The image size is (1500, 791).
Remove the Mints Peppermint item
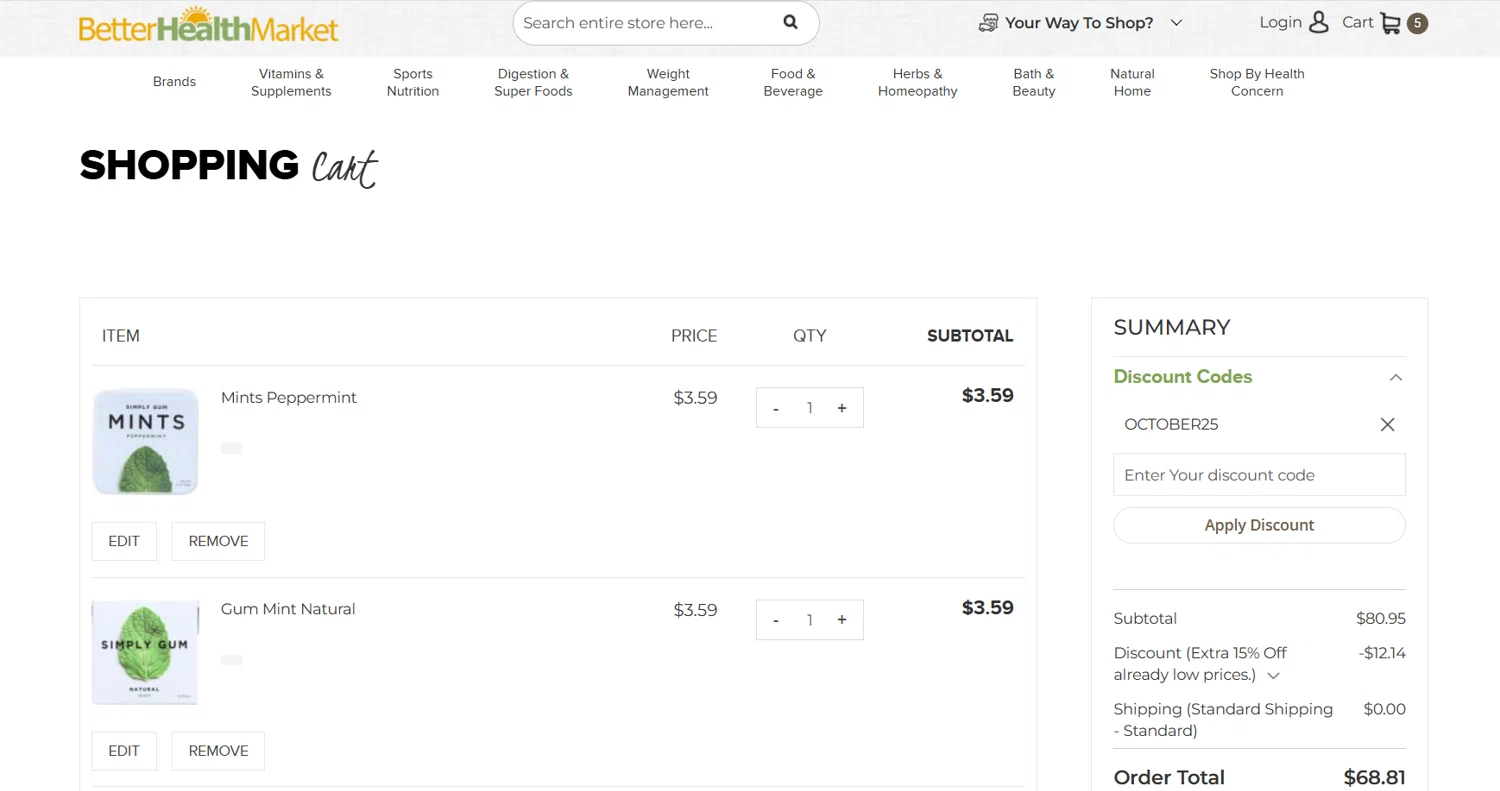point(218,541)
